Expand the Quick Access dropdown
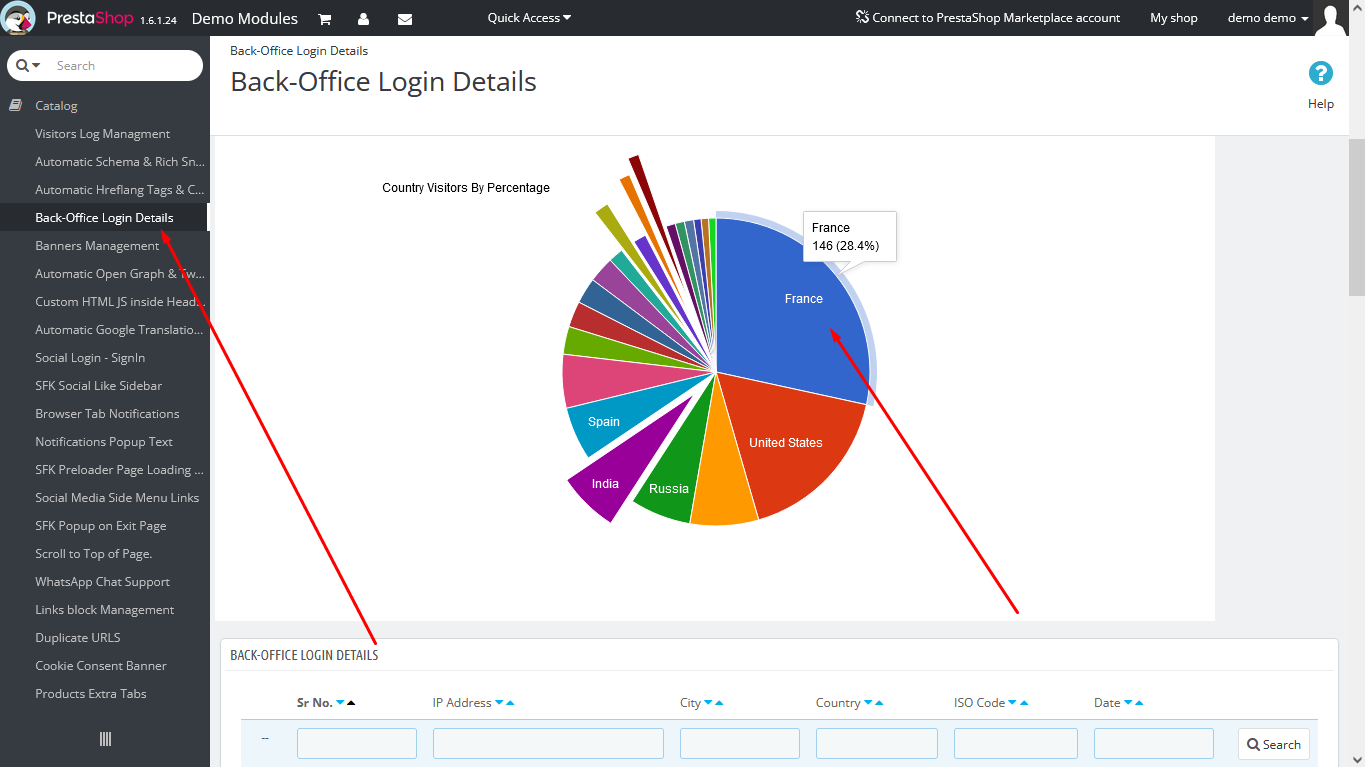 (529, 18)
